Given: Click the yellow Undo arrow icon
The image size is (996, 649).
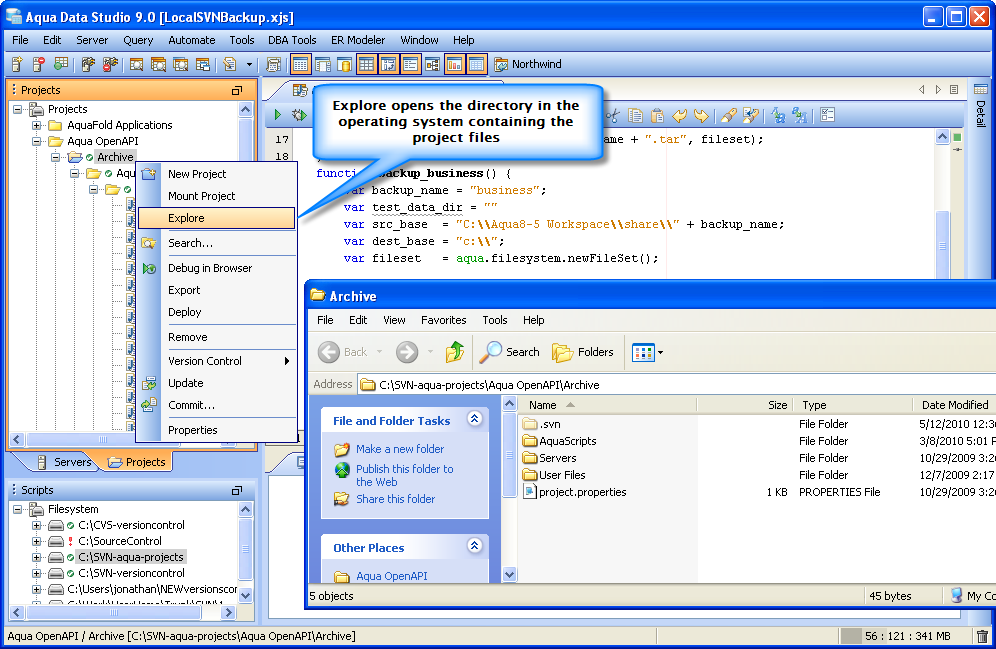Looking at the screenshot, I should 679,116.
